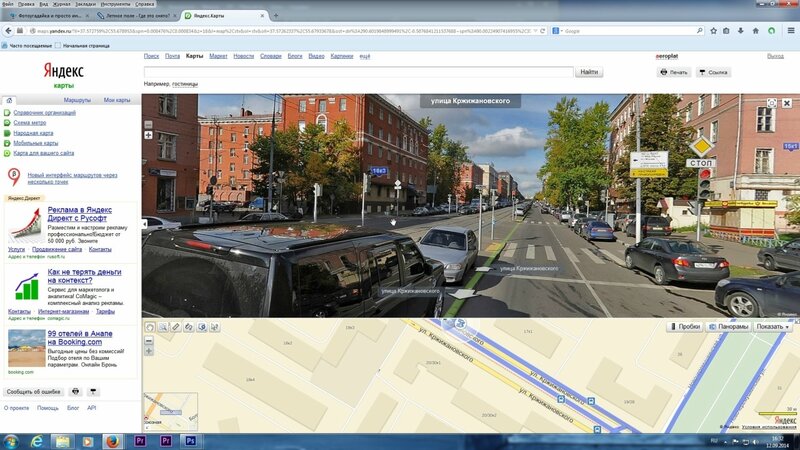This screenshot has width=800, height=450.
Task: Open the Инструменты menu
Action: point(115,4)
